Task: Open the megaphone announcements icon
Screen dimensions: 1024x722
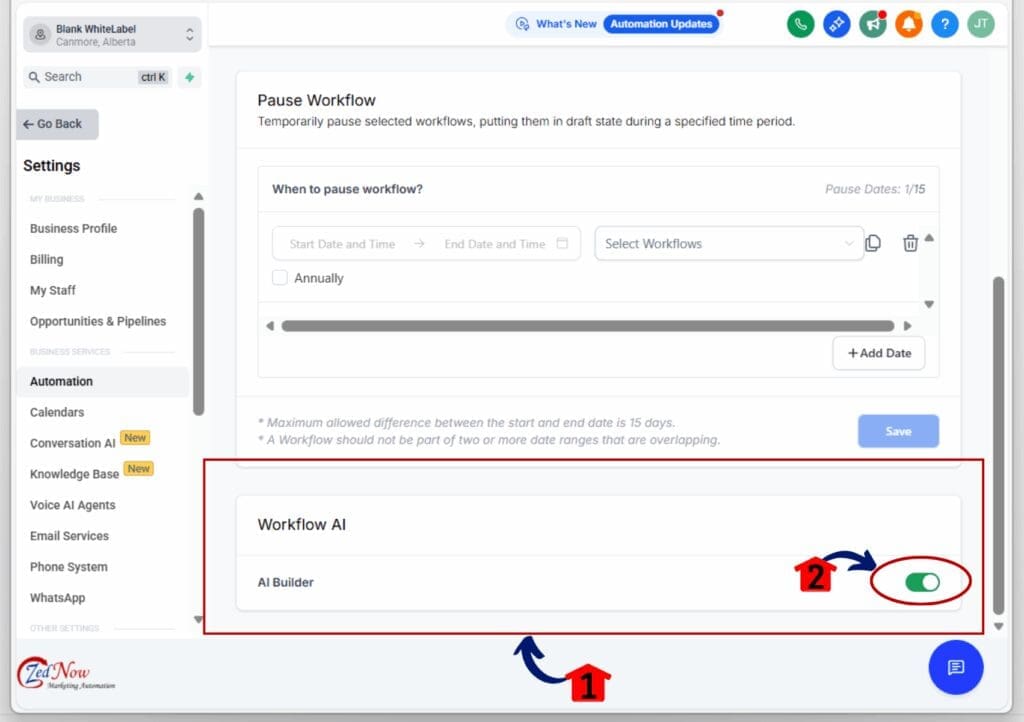Action: [872, 24]
